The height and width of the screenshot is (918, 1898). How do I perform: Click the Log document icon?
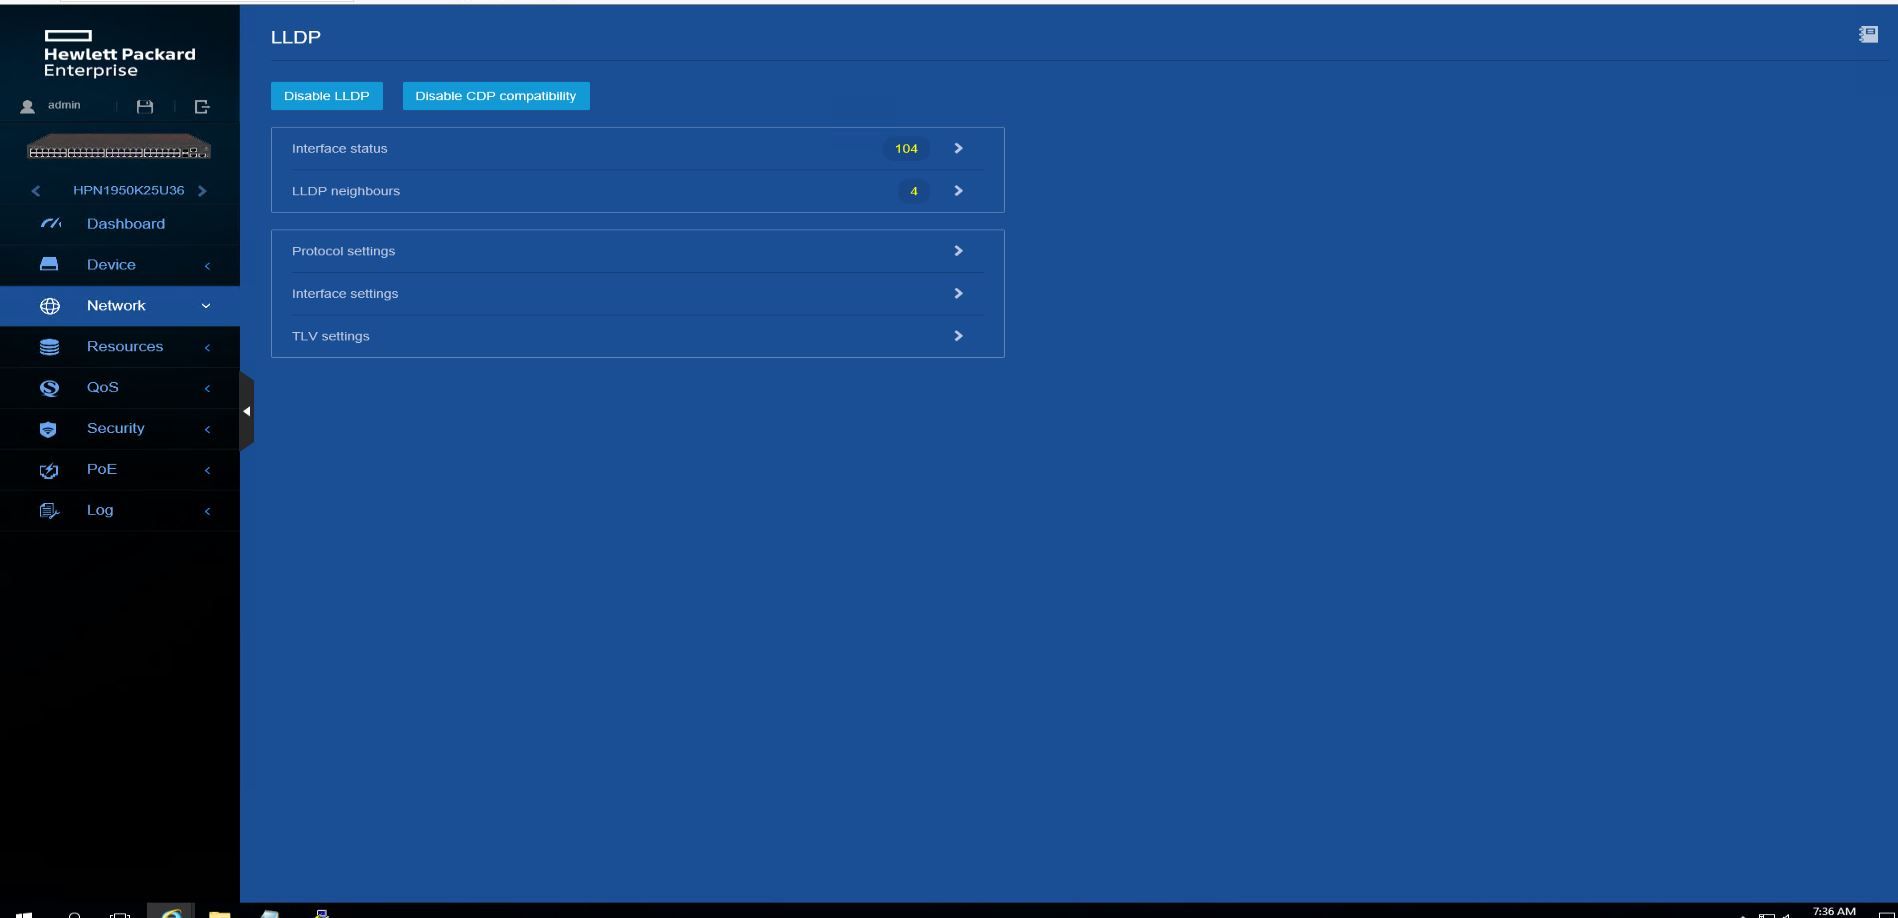coord(49,511)
